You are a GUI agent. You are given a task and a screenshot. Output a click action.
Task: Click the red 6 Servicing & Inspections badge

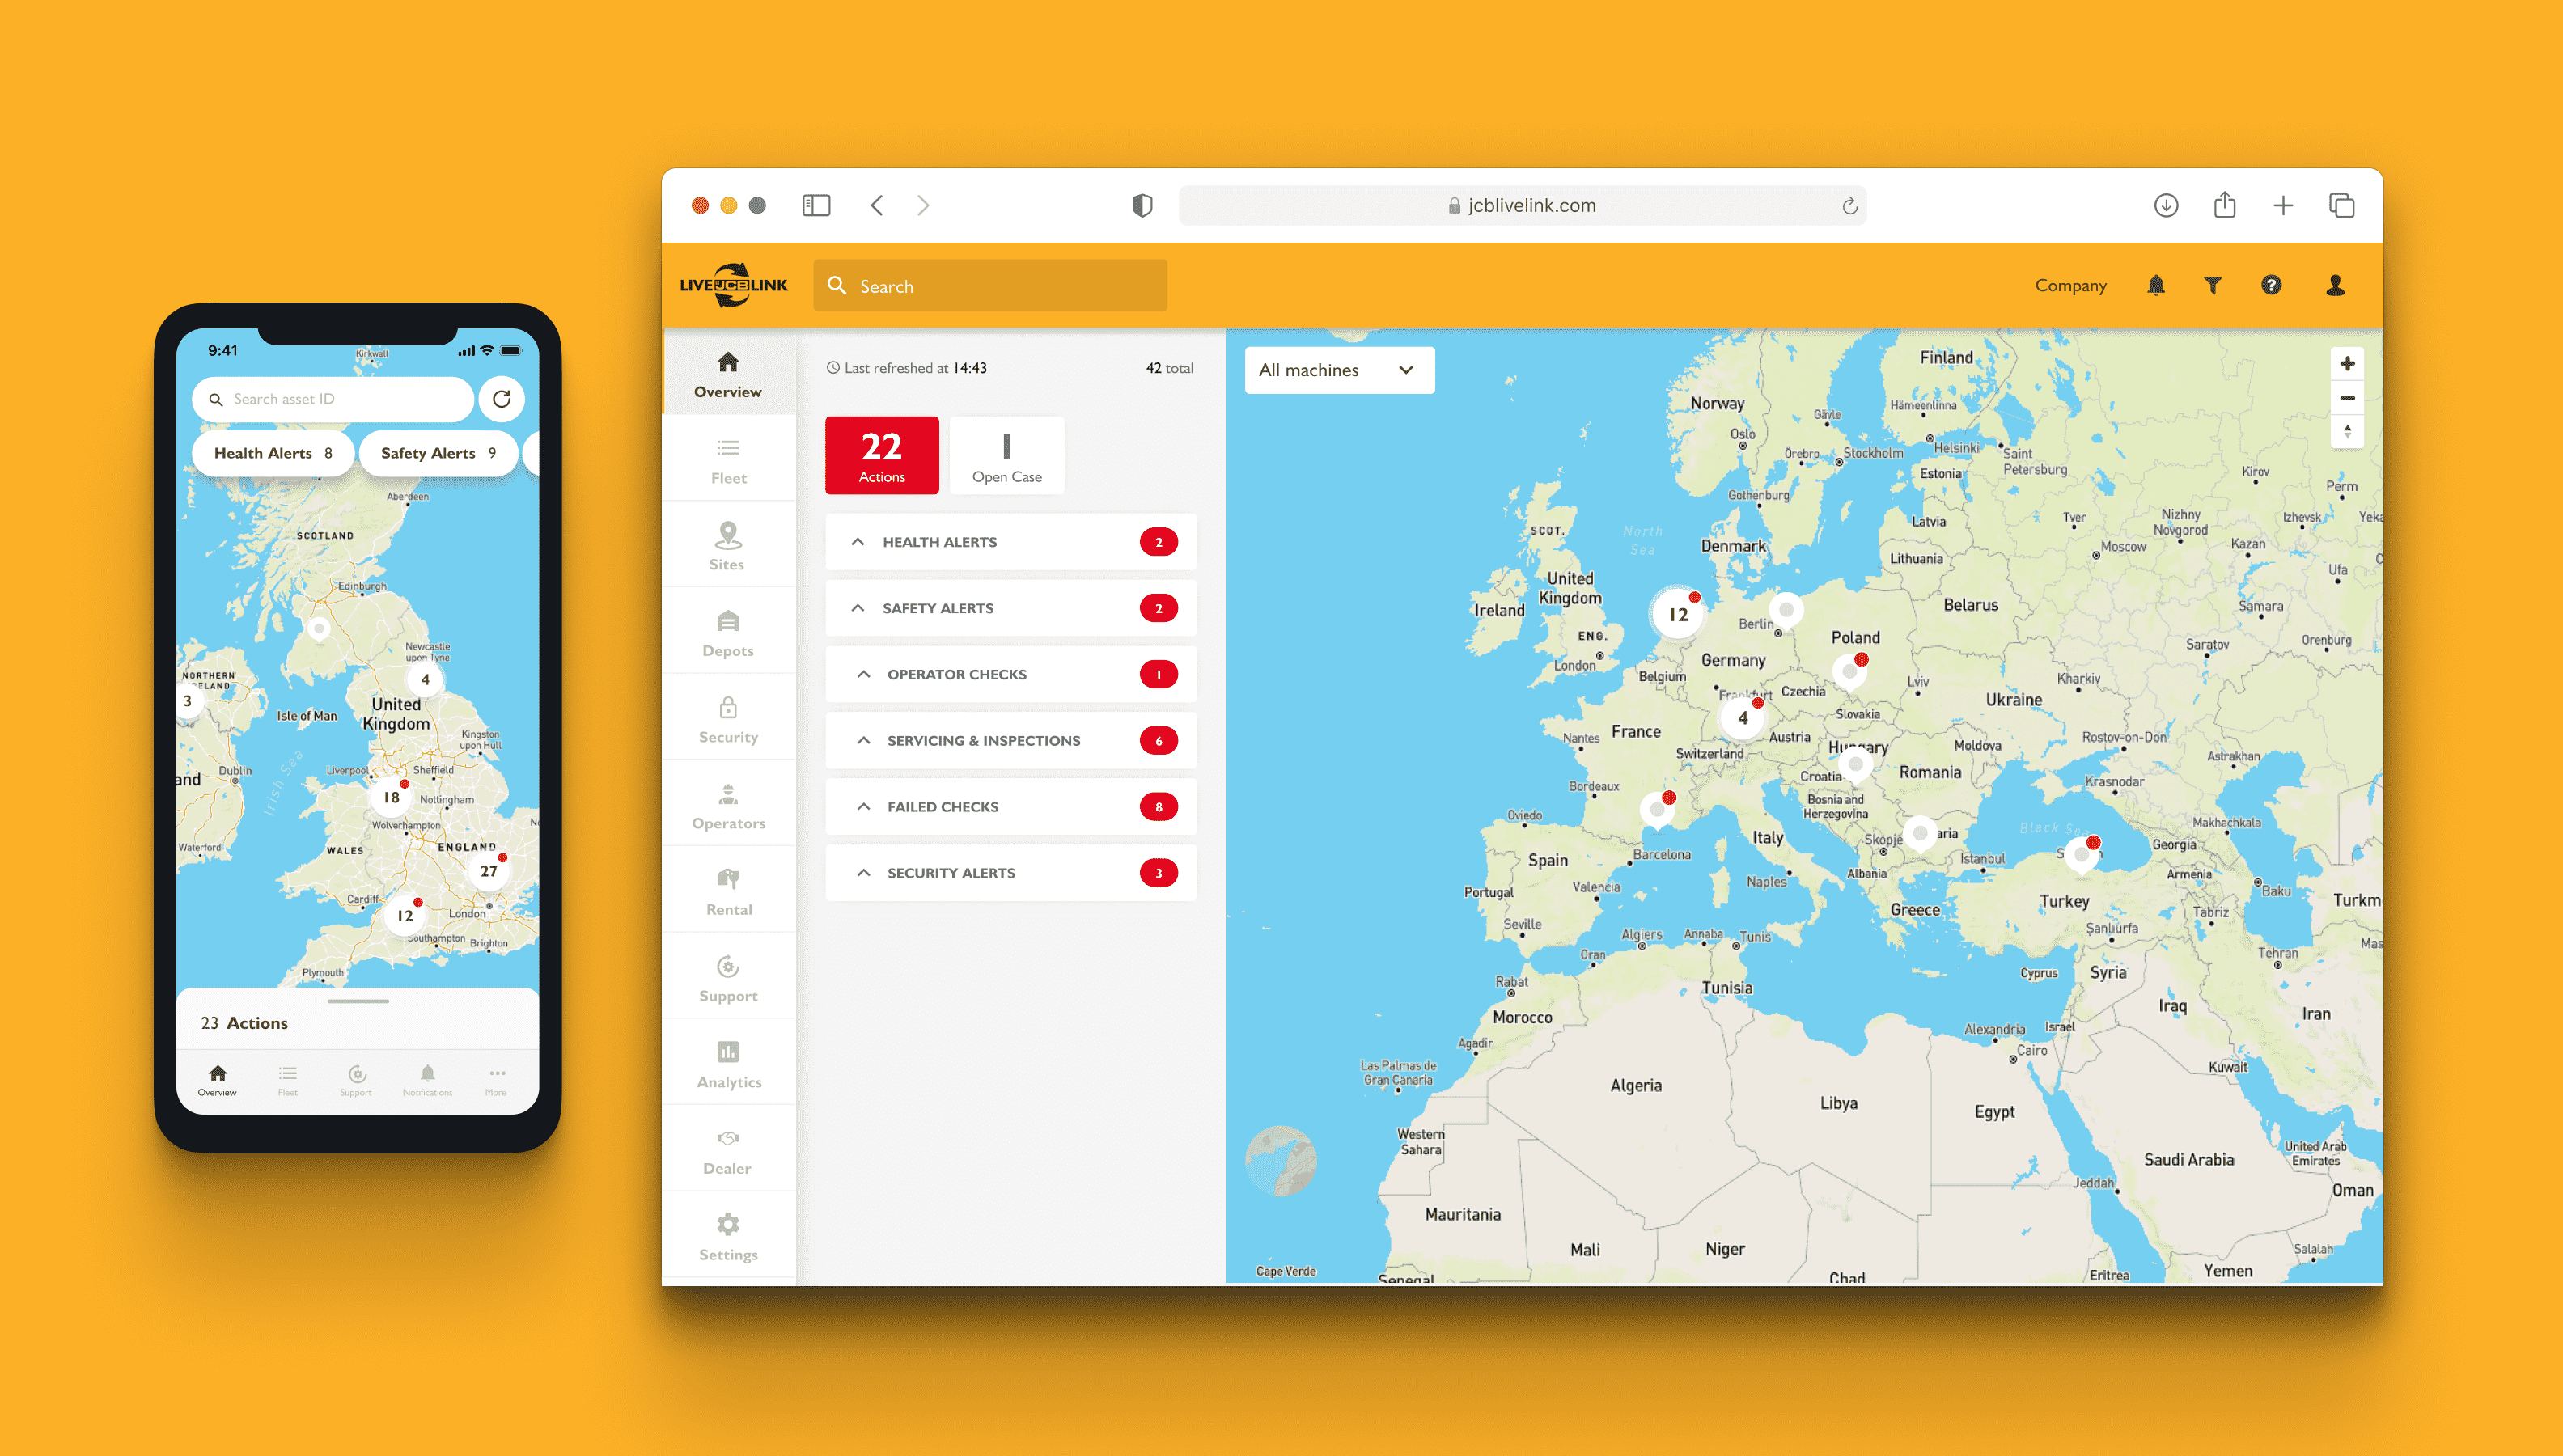point(1158,740)
